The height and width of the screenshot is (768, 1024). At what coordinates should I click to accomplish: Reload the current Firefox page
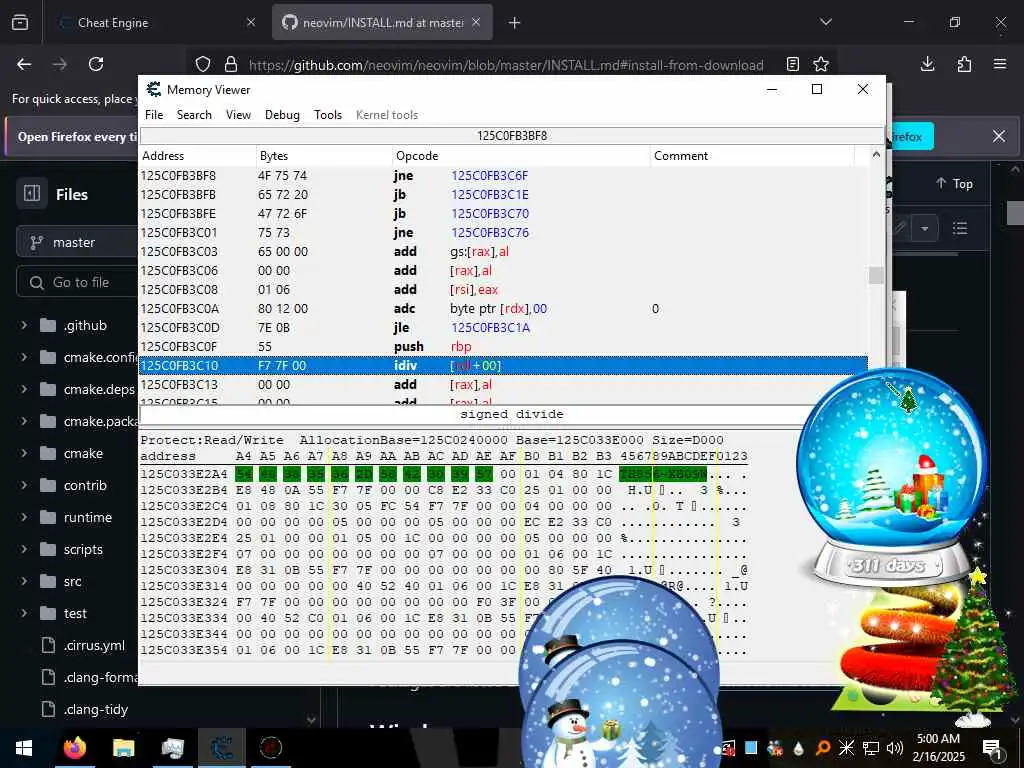pos(96,64)
